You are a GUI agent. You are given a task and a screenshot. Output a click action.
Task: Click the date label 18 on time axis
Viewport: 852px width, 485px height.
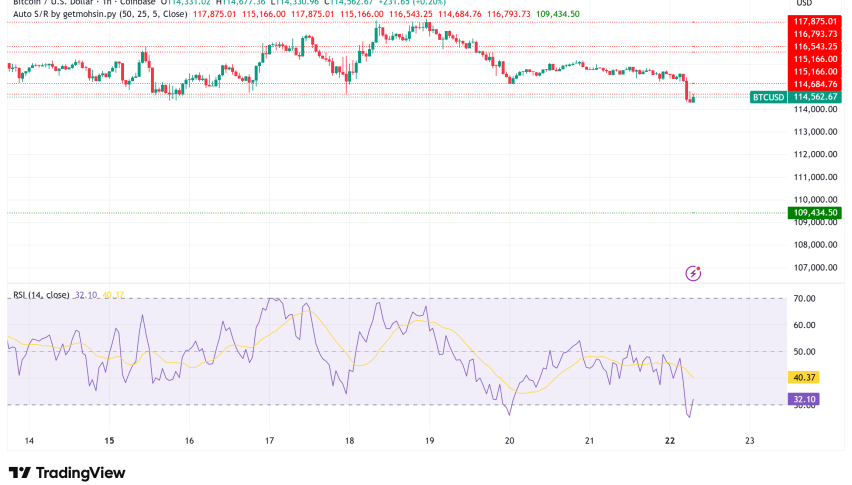pos(349,441)
